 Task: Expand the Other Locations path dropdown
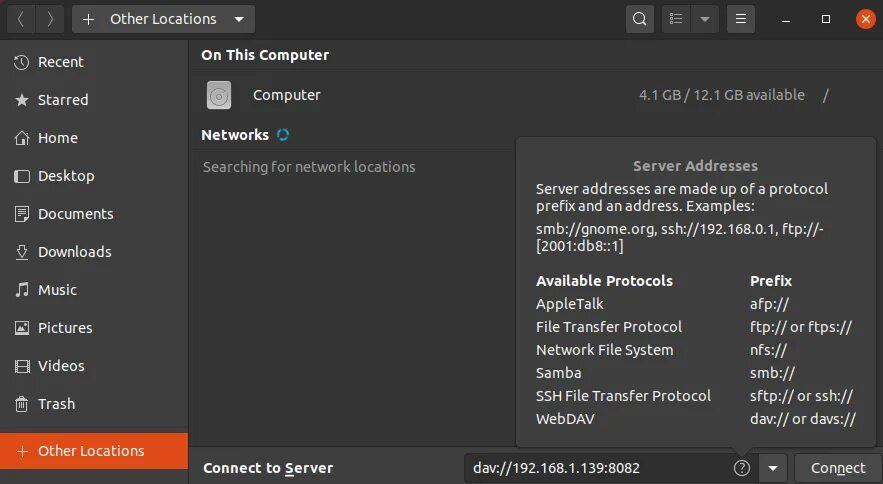pyautogui.click(x=237, y=19)
